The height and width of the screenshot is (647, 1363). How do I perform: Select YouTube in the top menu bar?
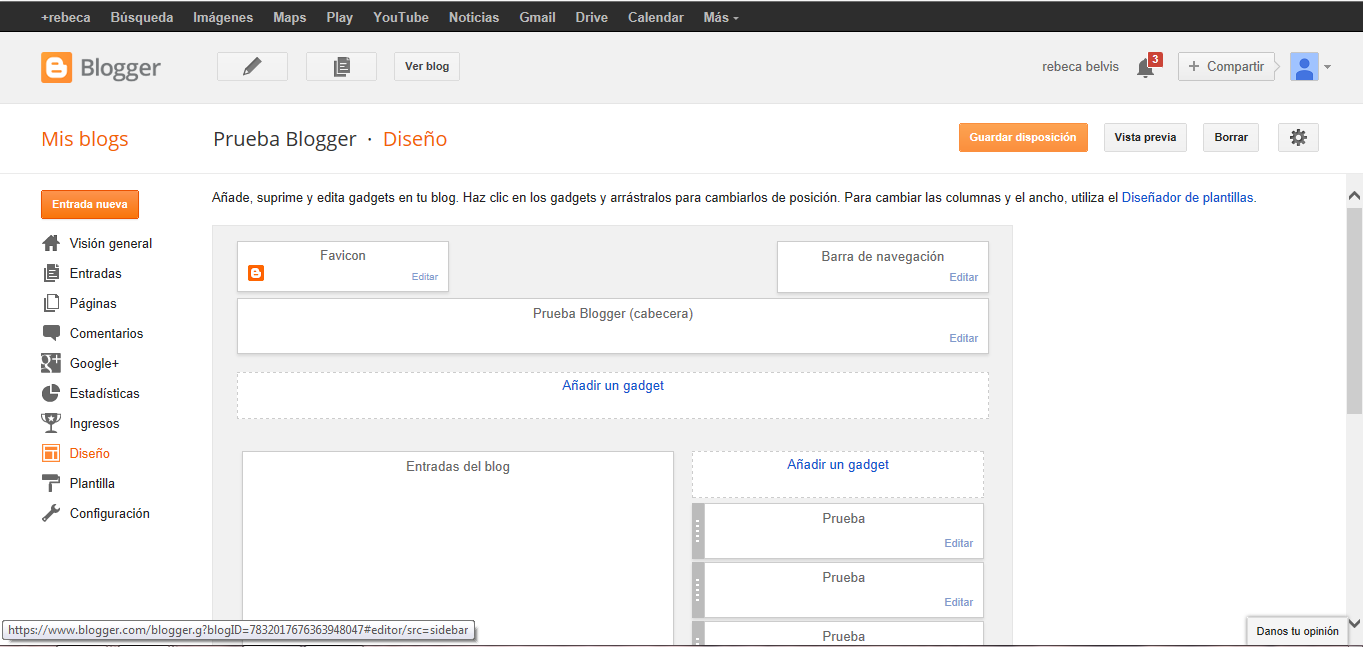[x=400, y=16]
